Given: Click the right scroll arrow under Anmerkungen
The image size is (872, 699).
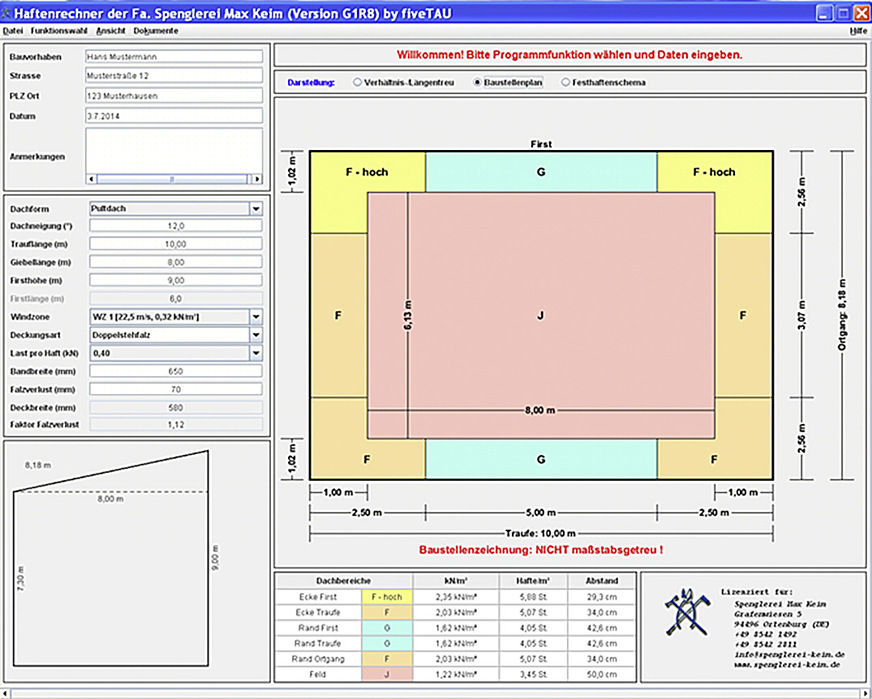Looking at the screenshot, I should 258,180.
